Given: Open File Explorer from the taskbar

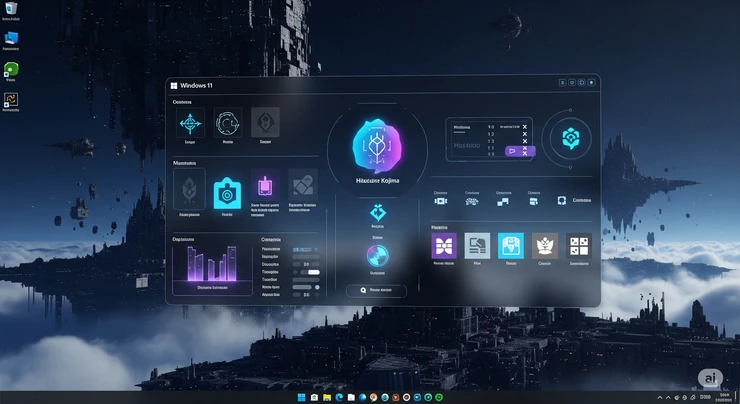Looking at the screenshot, I should pyautogui.click(x=327, y=397).
